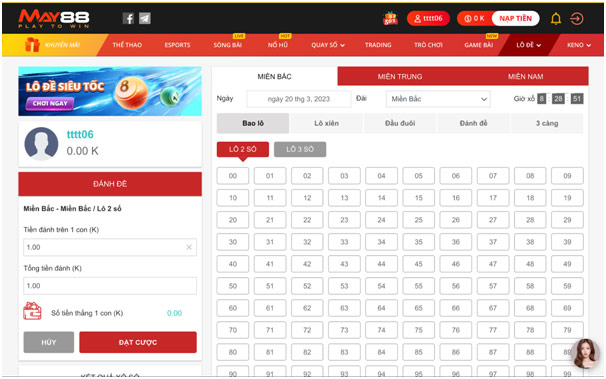The image size is (606, 379).
Task: Click the ĐÁNH ĐỀ panel header
Action: point(110,184)
